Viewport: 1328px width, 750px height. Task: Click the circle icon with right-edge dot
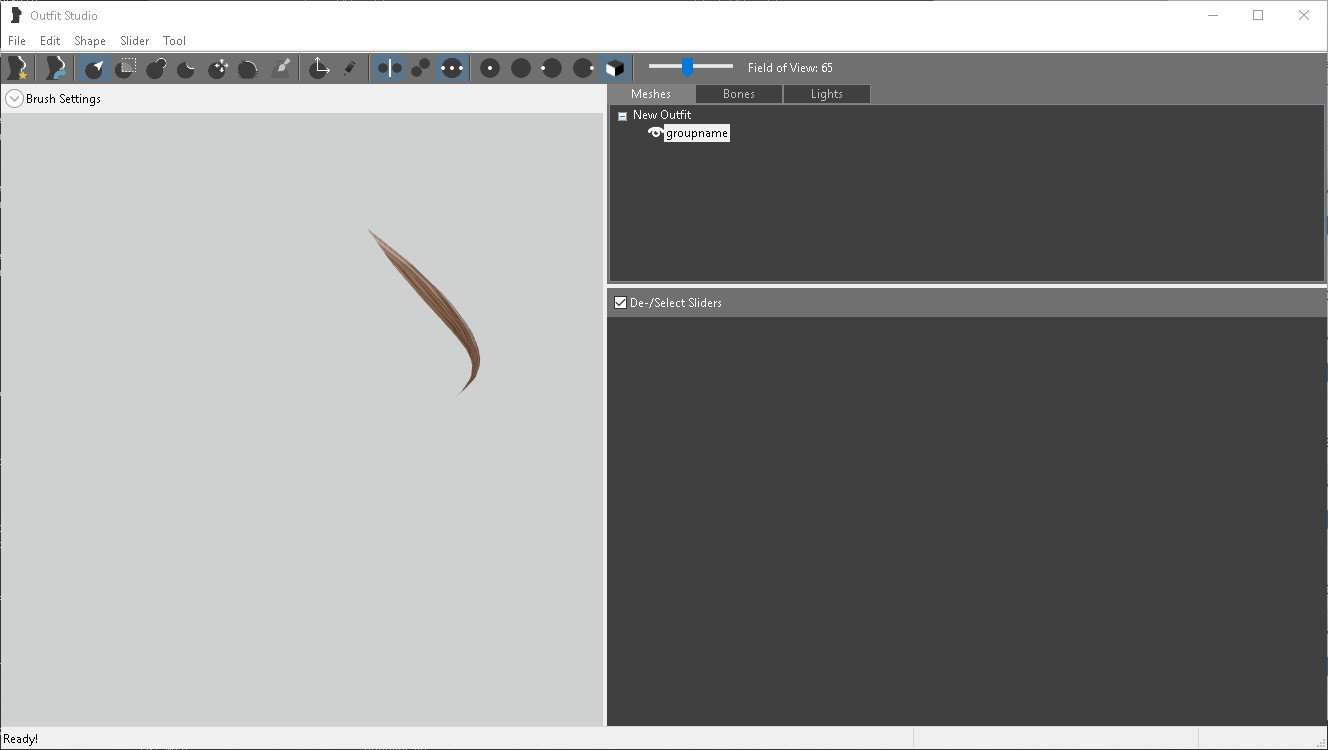pos(583,68)
